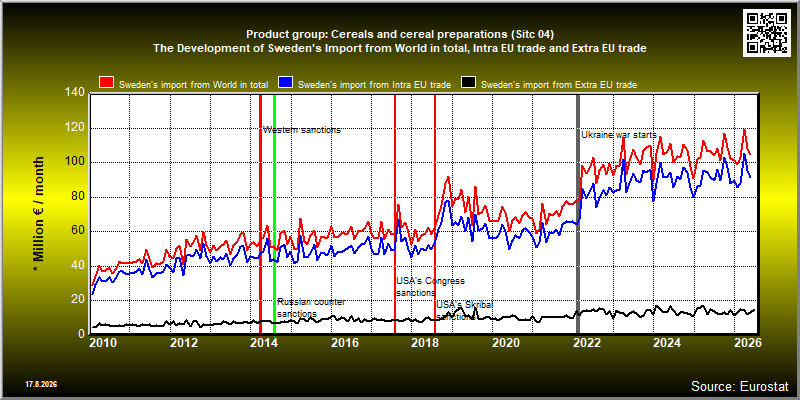Select "Sweden's import from World in total" legend label

[x=193, y=85]
